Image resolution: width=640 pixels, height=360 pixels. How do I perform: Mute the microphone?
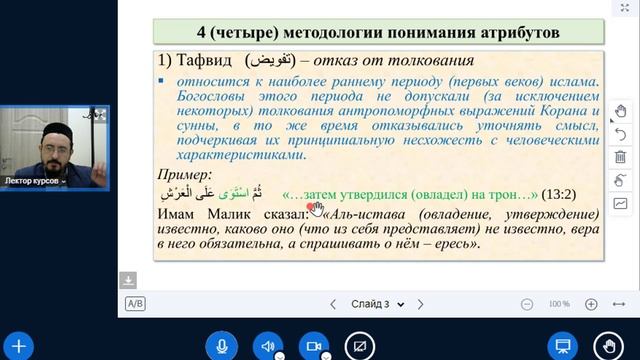pyautogui.click(x=222, y=346)
